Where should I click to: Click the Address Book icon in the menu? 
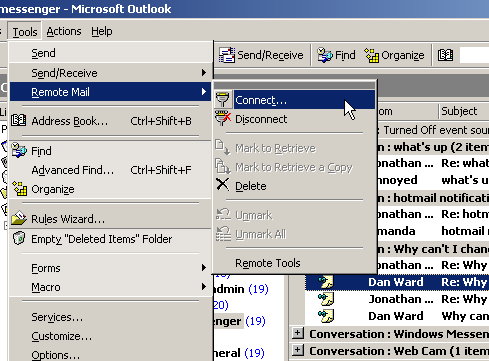point(19,120)
